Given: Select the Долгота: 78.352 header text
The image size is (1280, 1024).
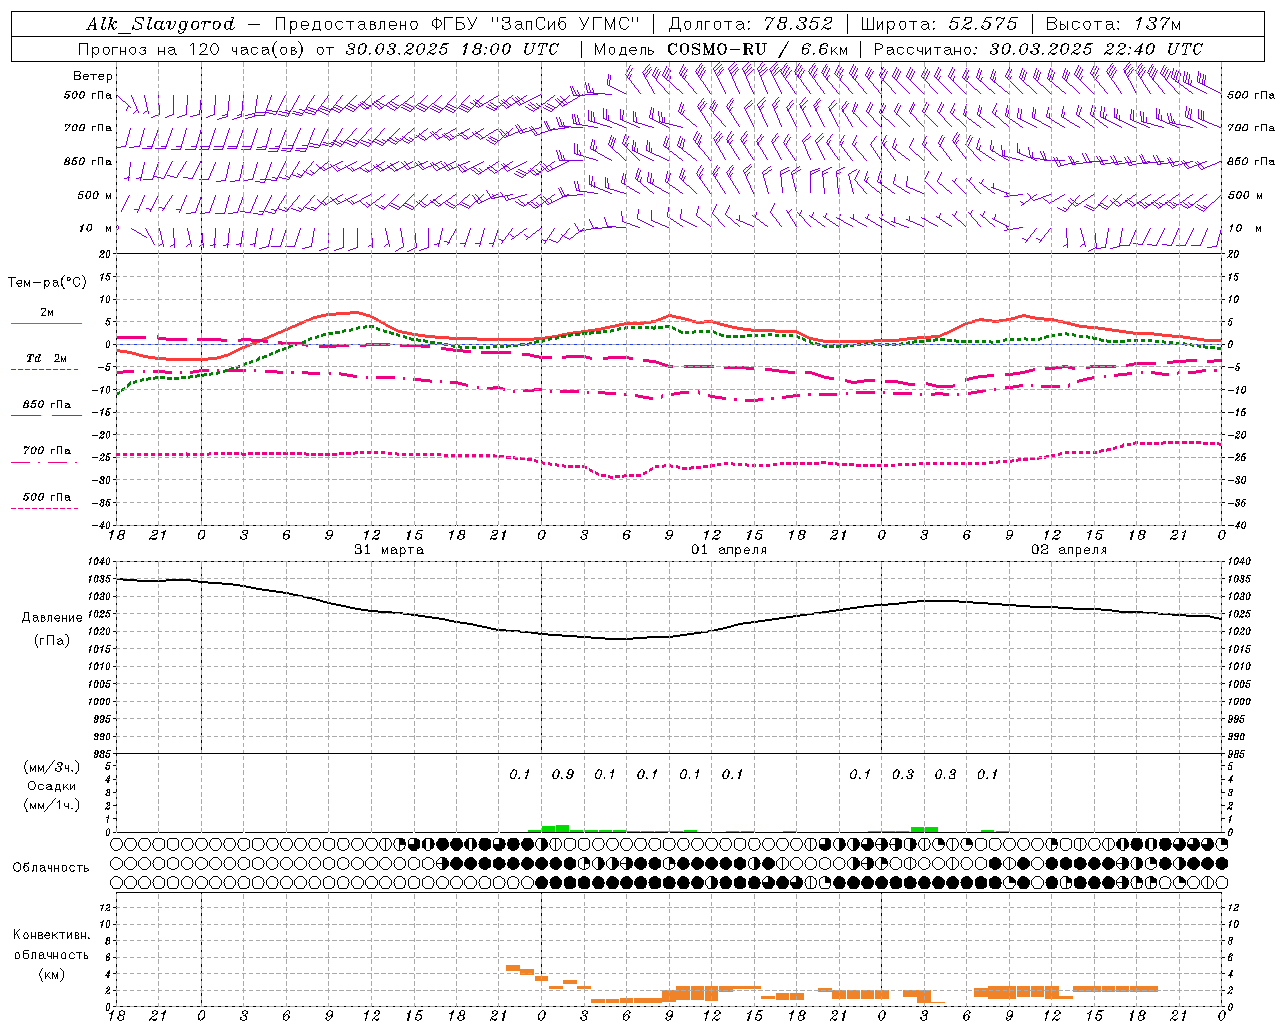Looking at the screenshot, I should pos(750,24).
